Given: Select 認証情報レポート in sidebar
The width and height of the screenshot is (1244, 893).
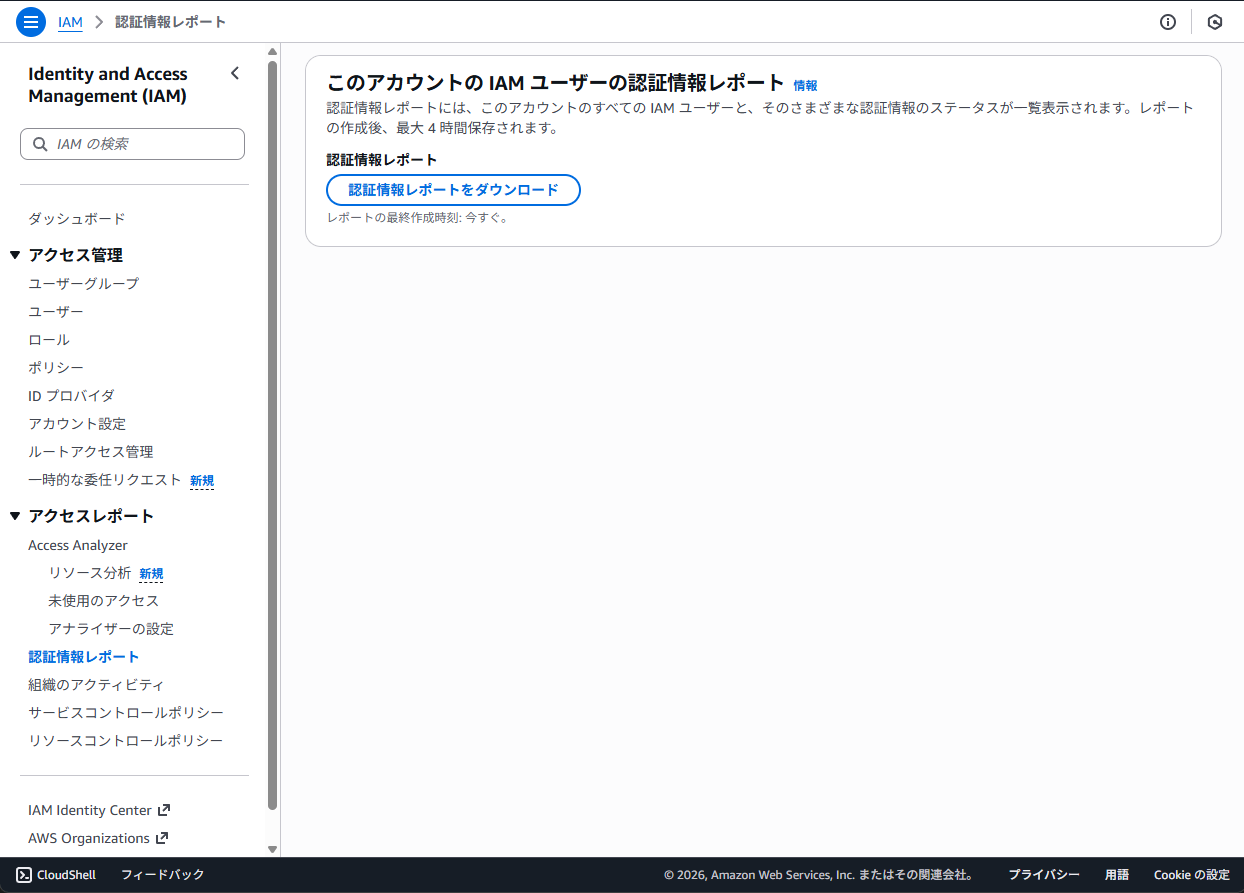Looking at the screenshot, I should [x=84, y=657].
